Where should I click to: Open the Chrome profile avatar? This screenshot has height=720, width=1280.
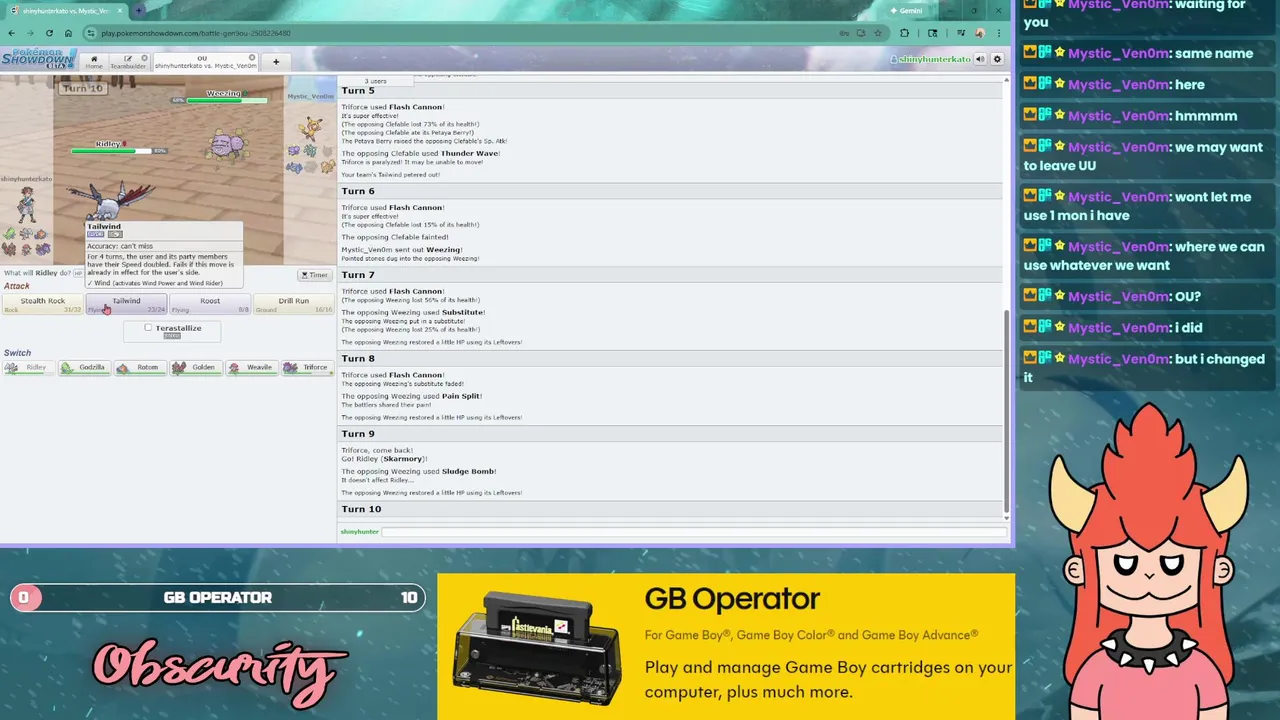980,33
